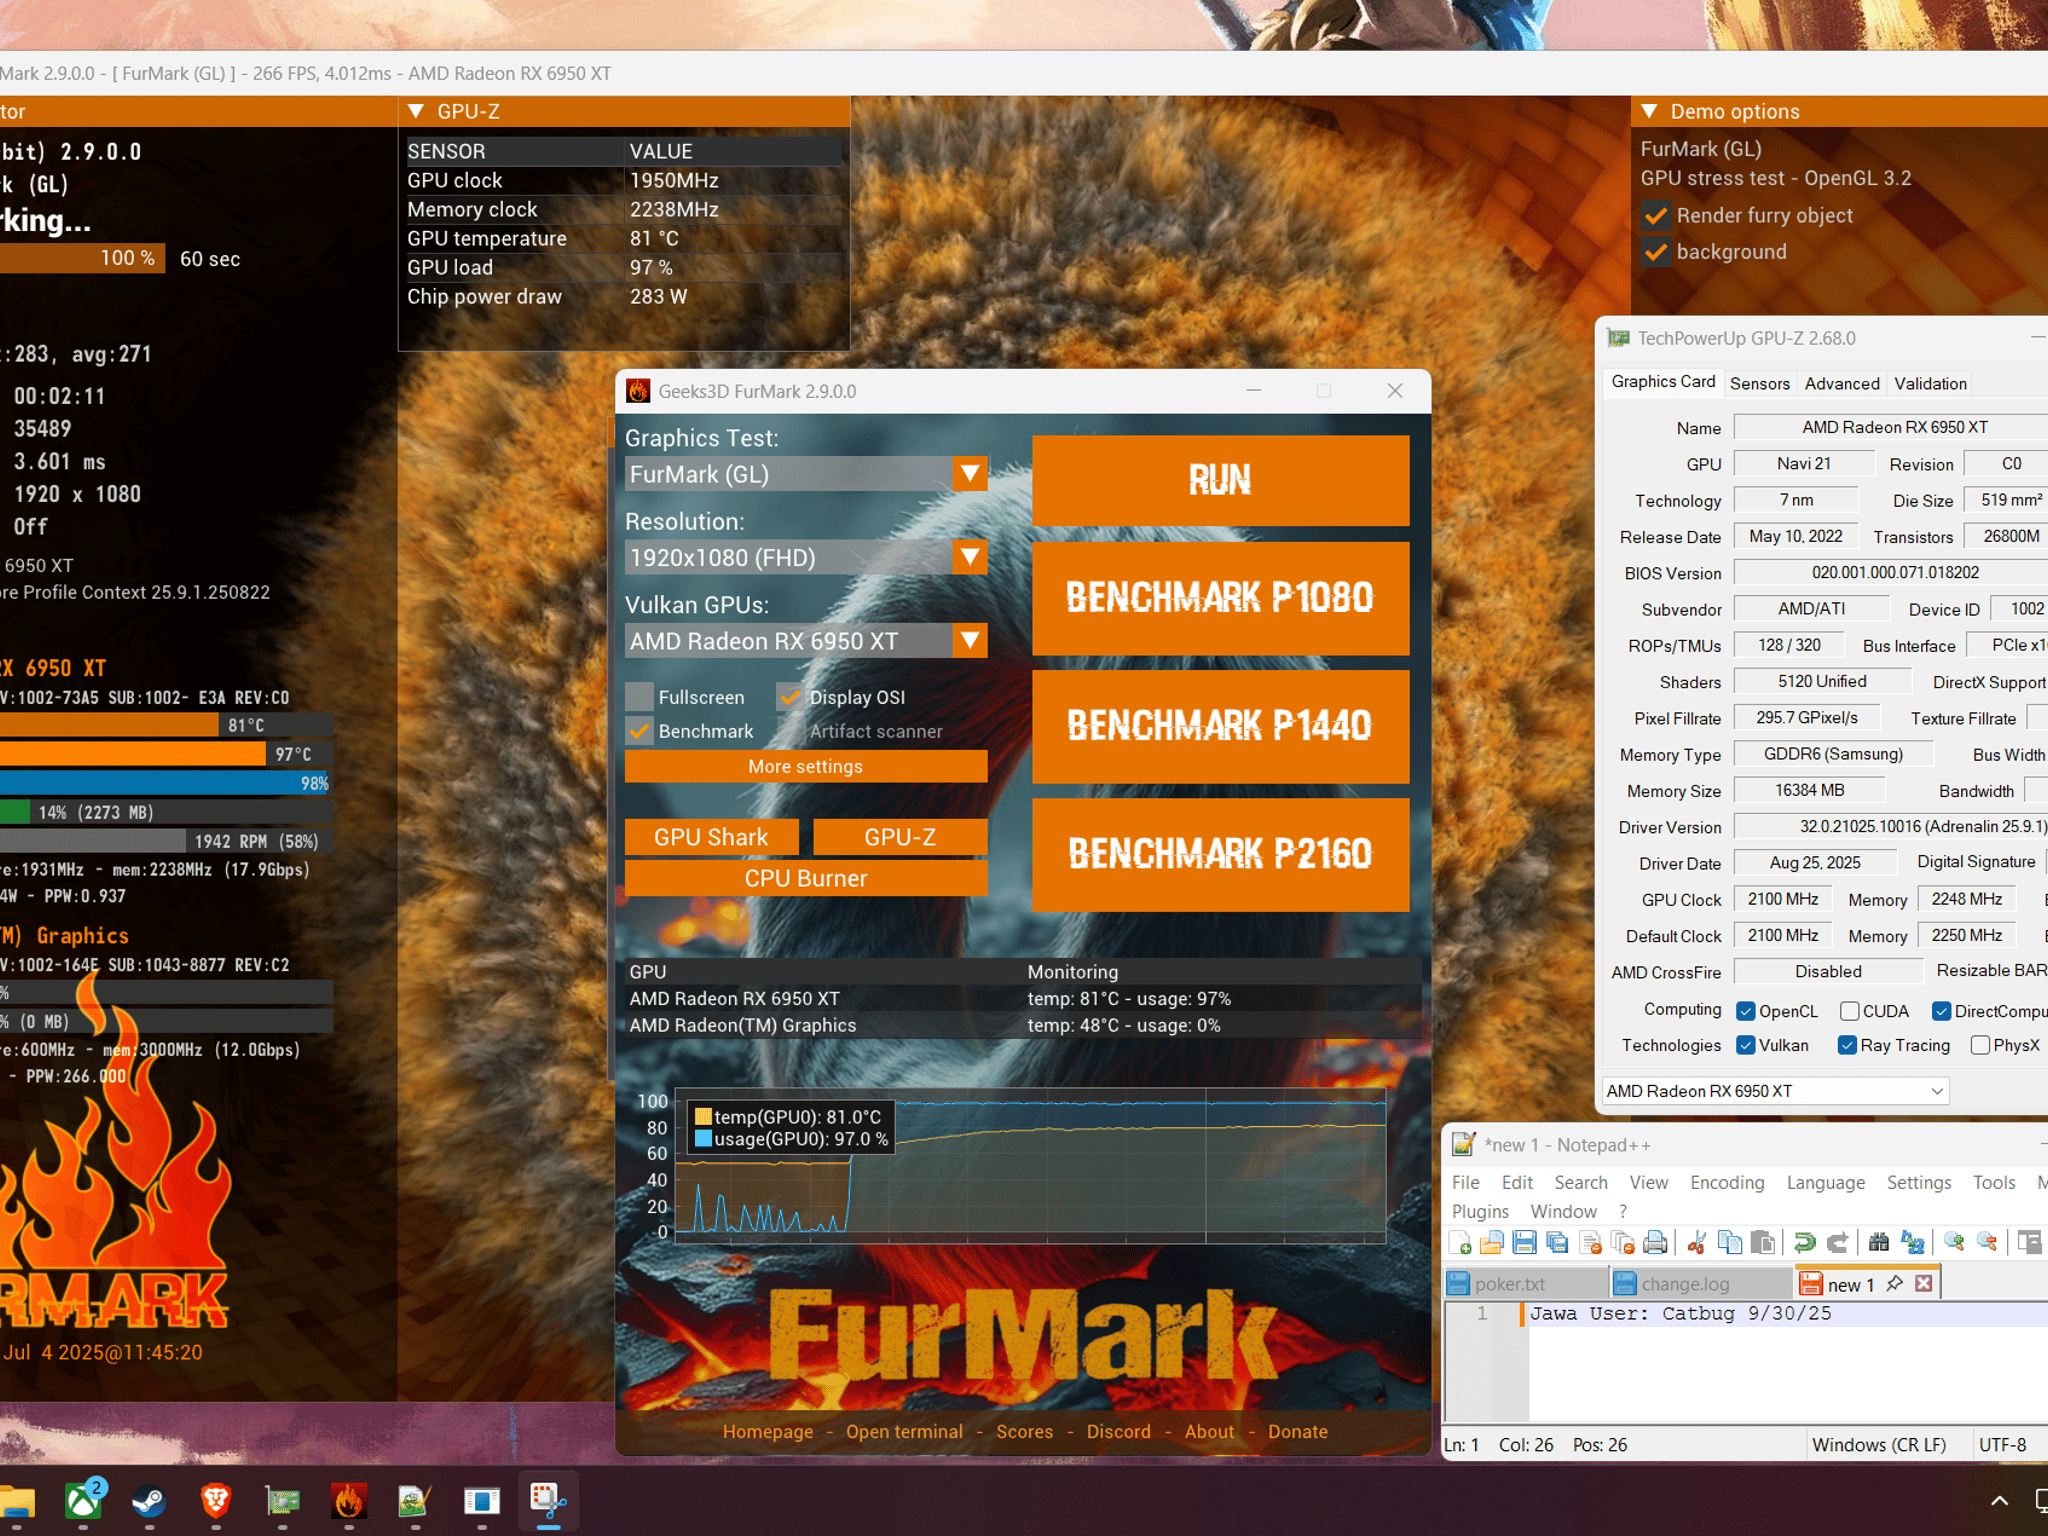This screenshot has height=1536, width=2048.
Task: Click the green Undo arrow in Notepad++
Action: pyautogui.click(x=1804, y=1242)
